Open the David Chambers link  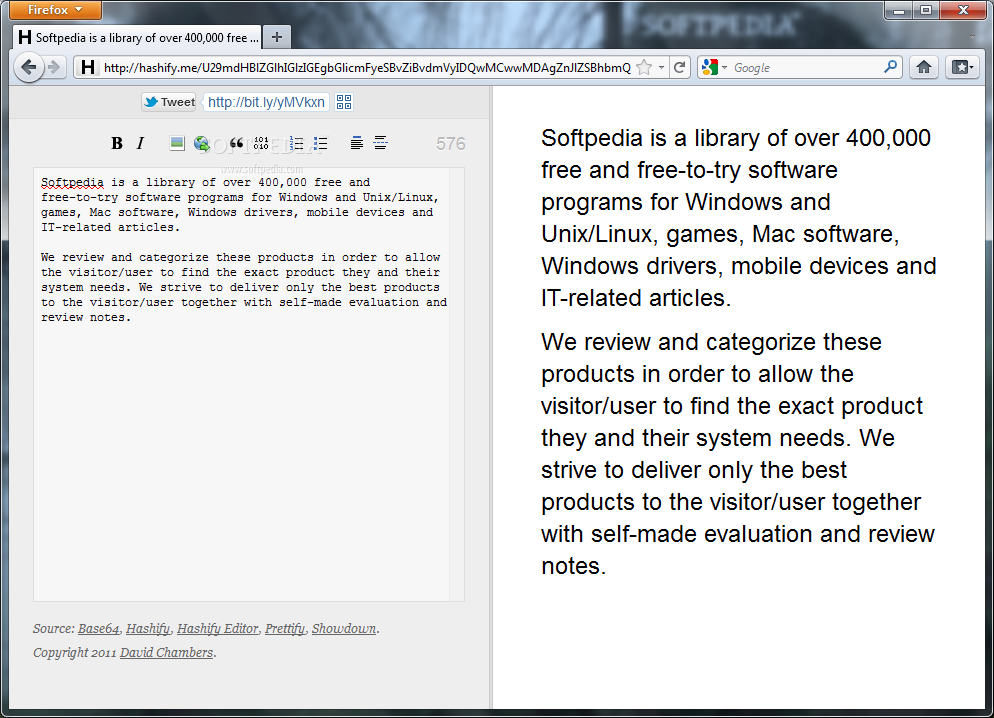(166, 653)
